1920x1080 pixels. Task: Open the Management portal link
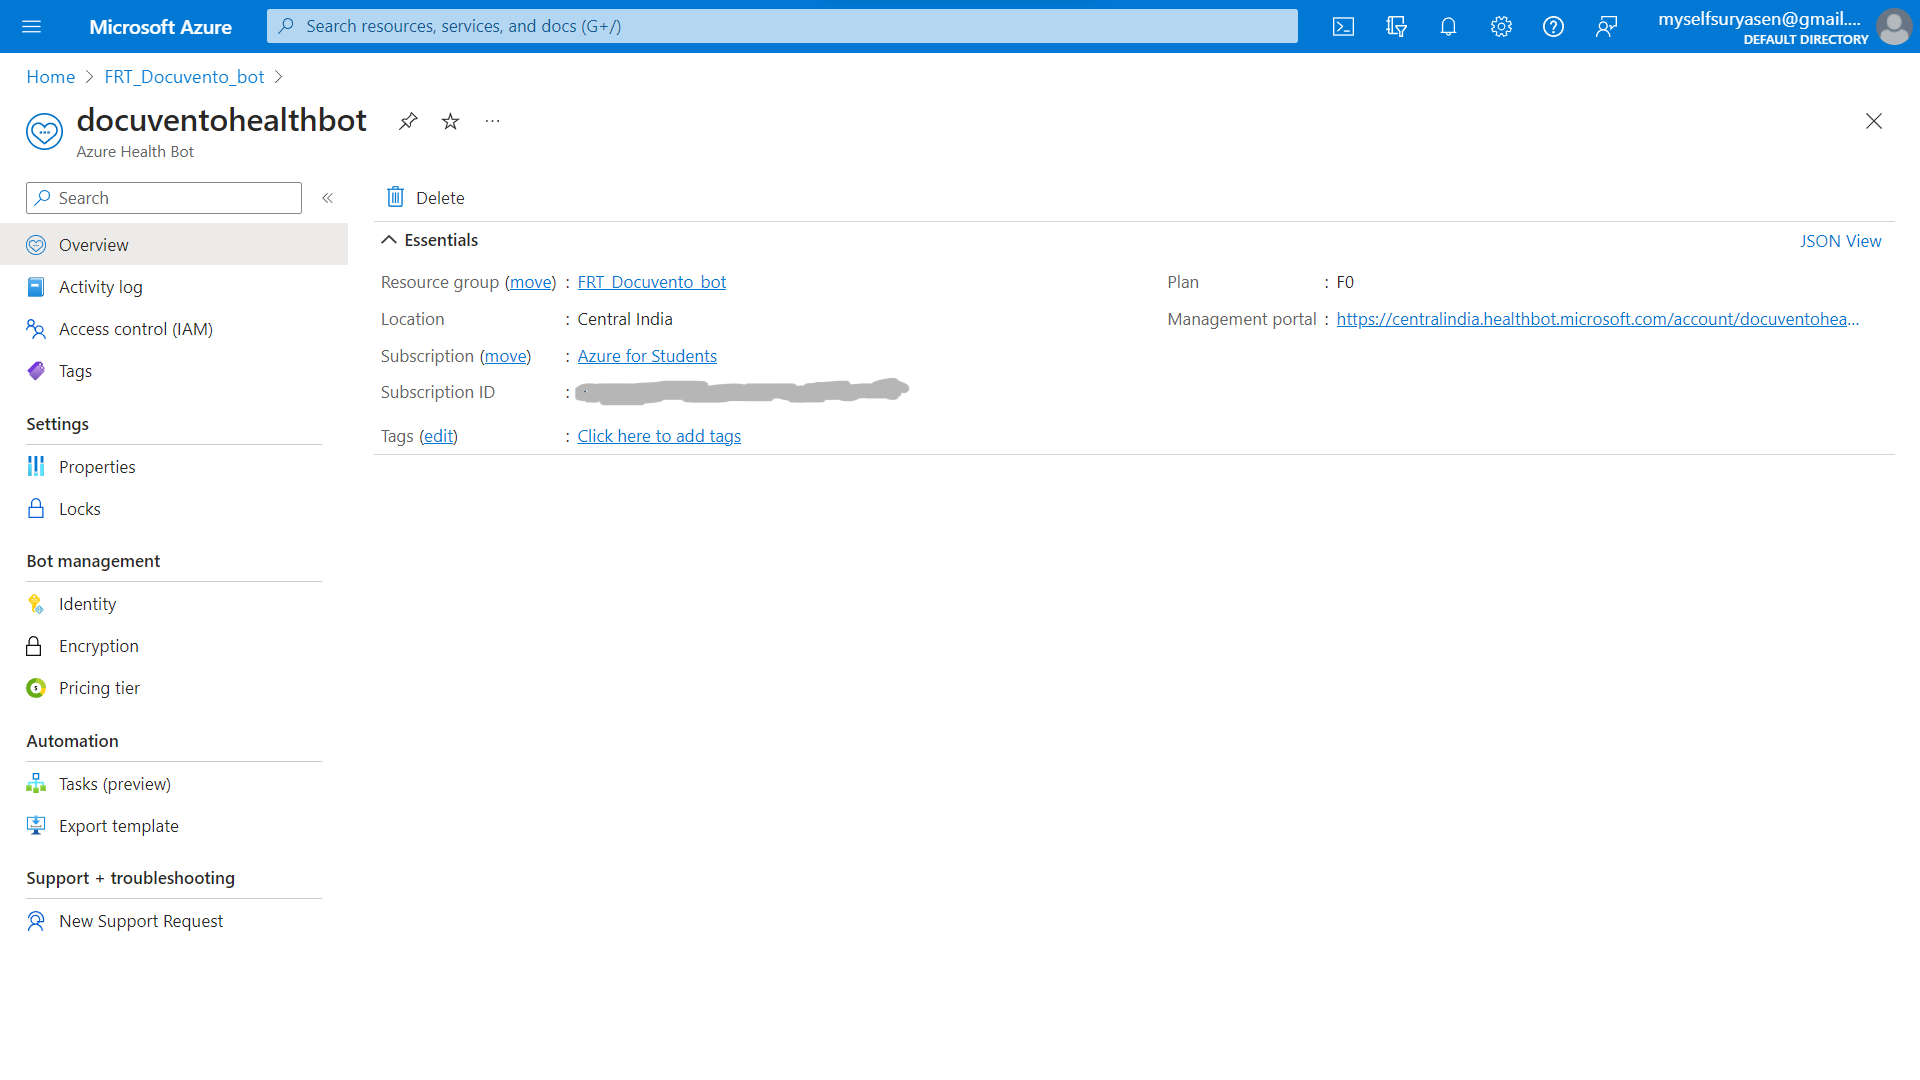click(1597, 319)
